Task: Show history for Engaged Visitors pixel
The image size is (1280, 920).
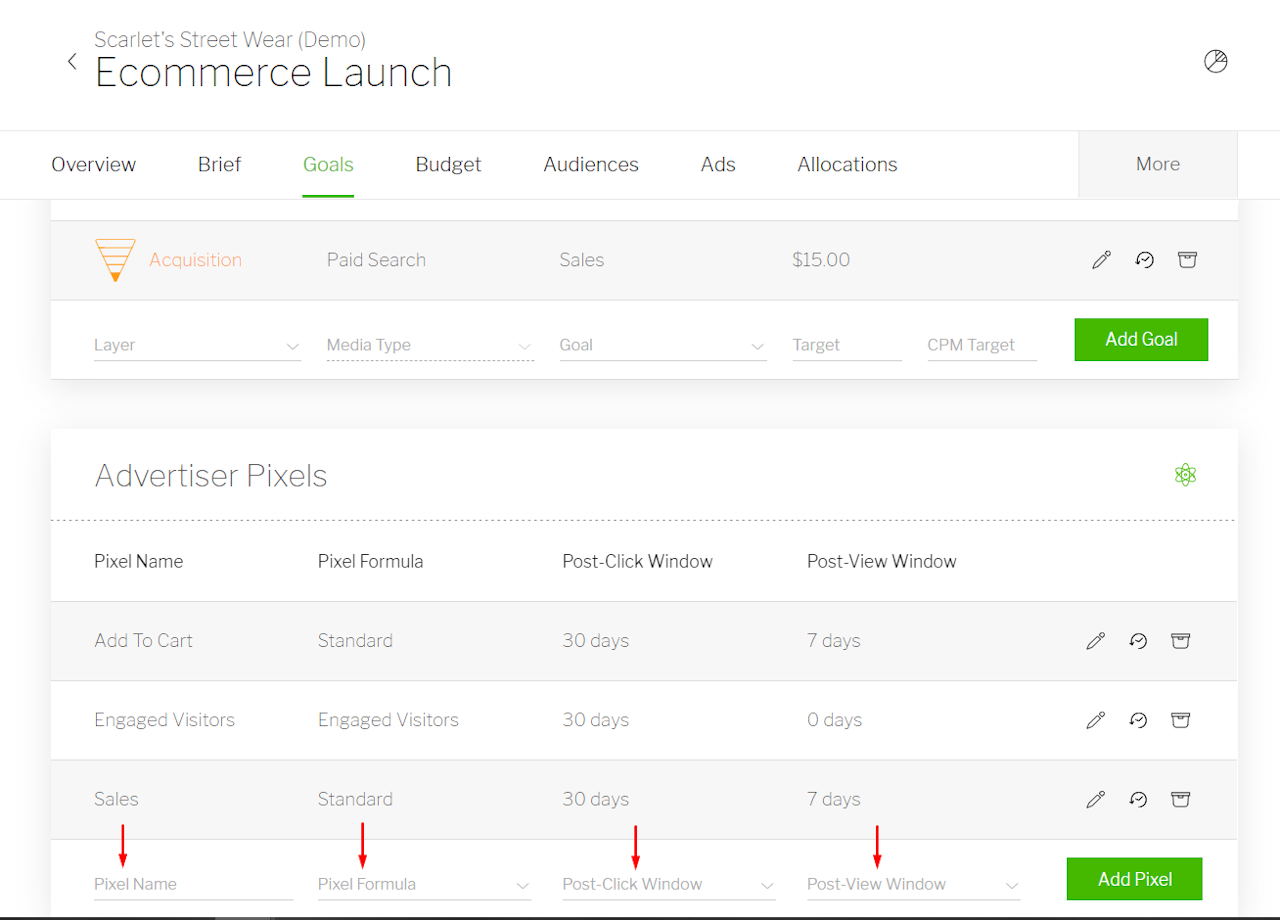Action: 1138,720
